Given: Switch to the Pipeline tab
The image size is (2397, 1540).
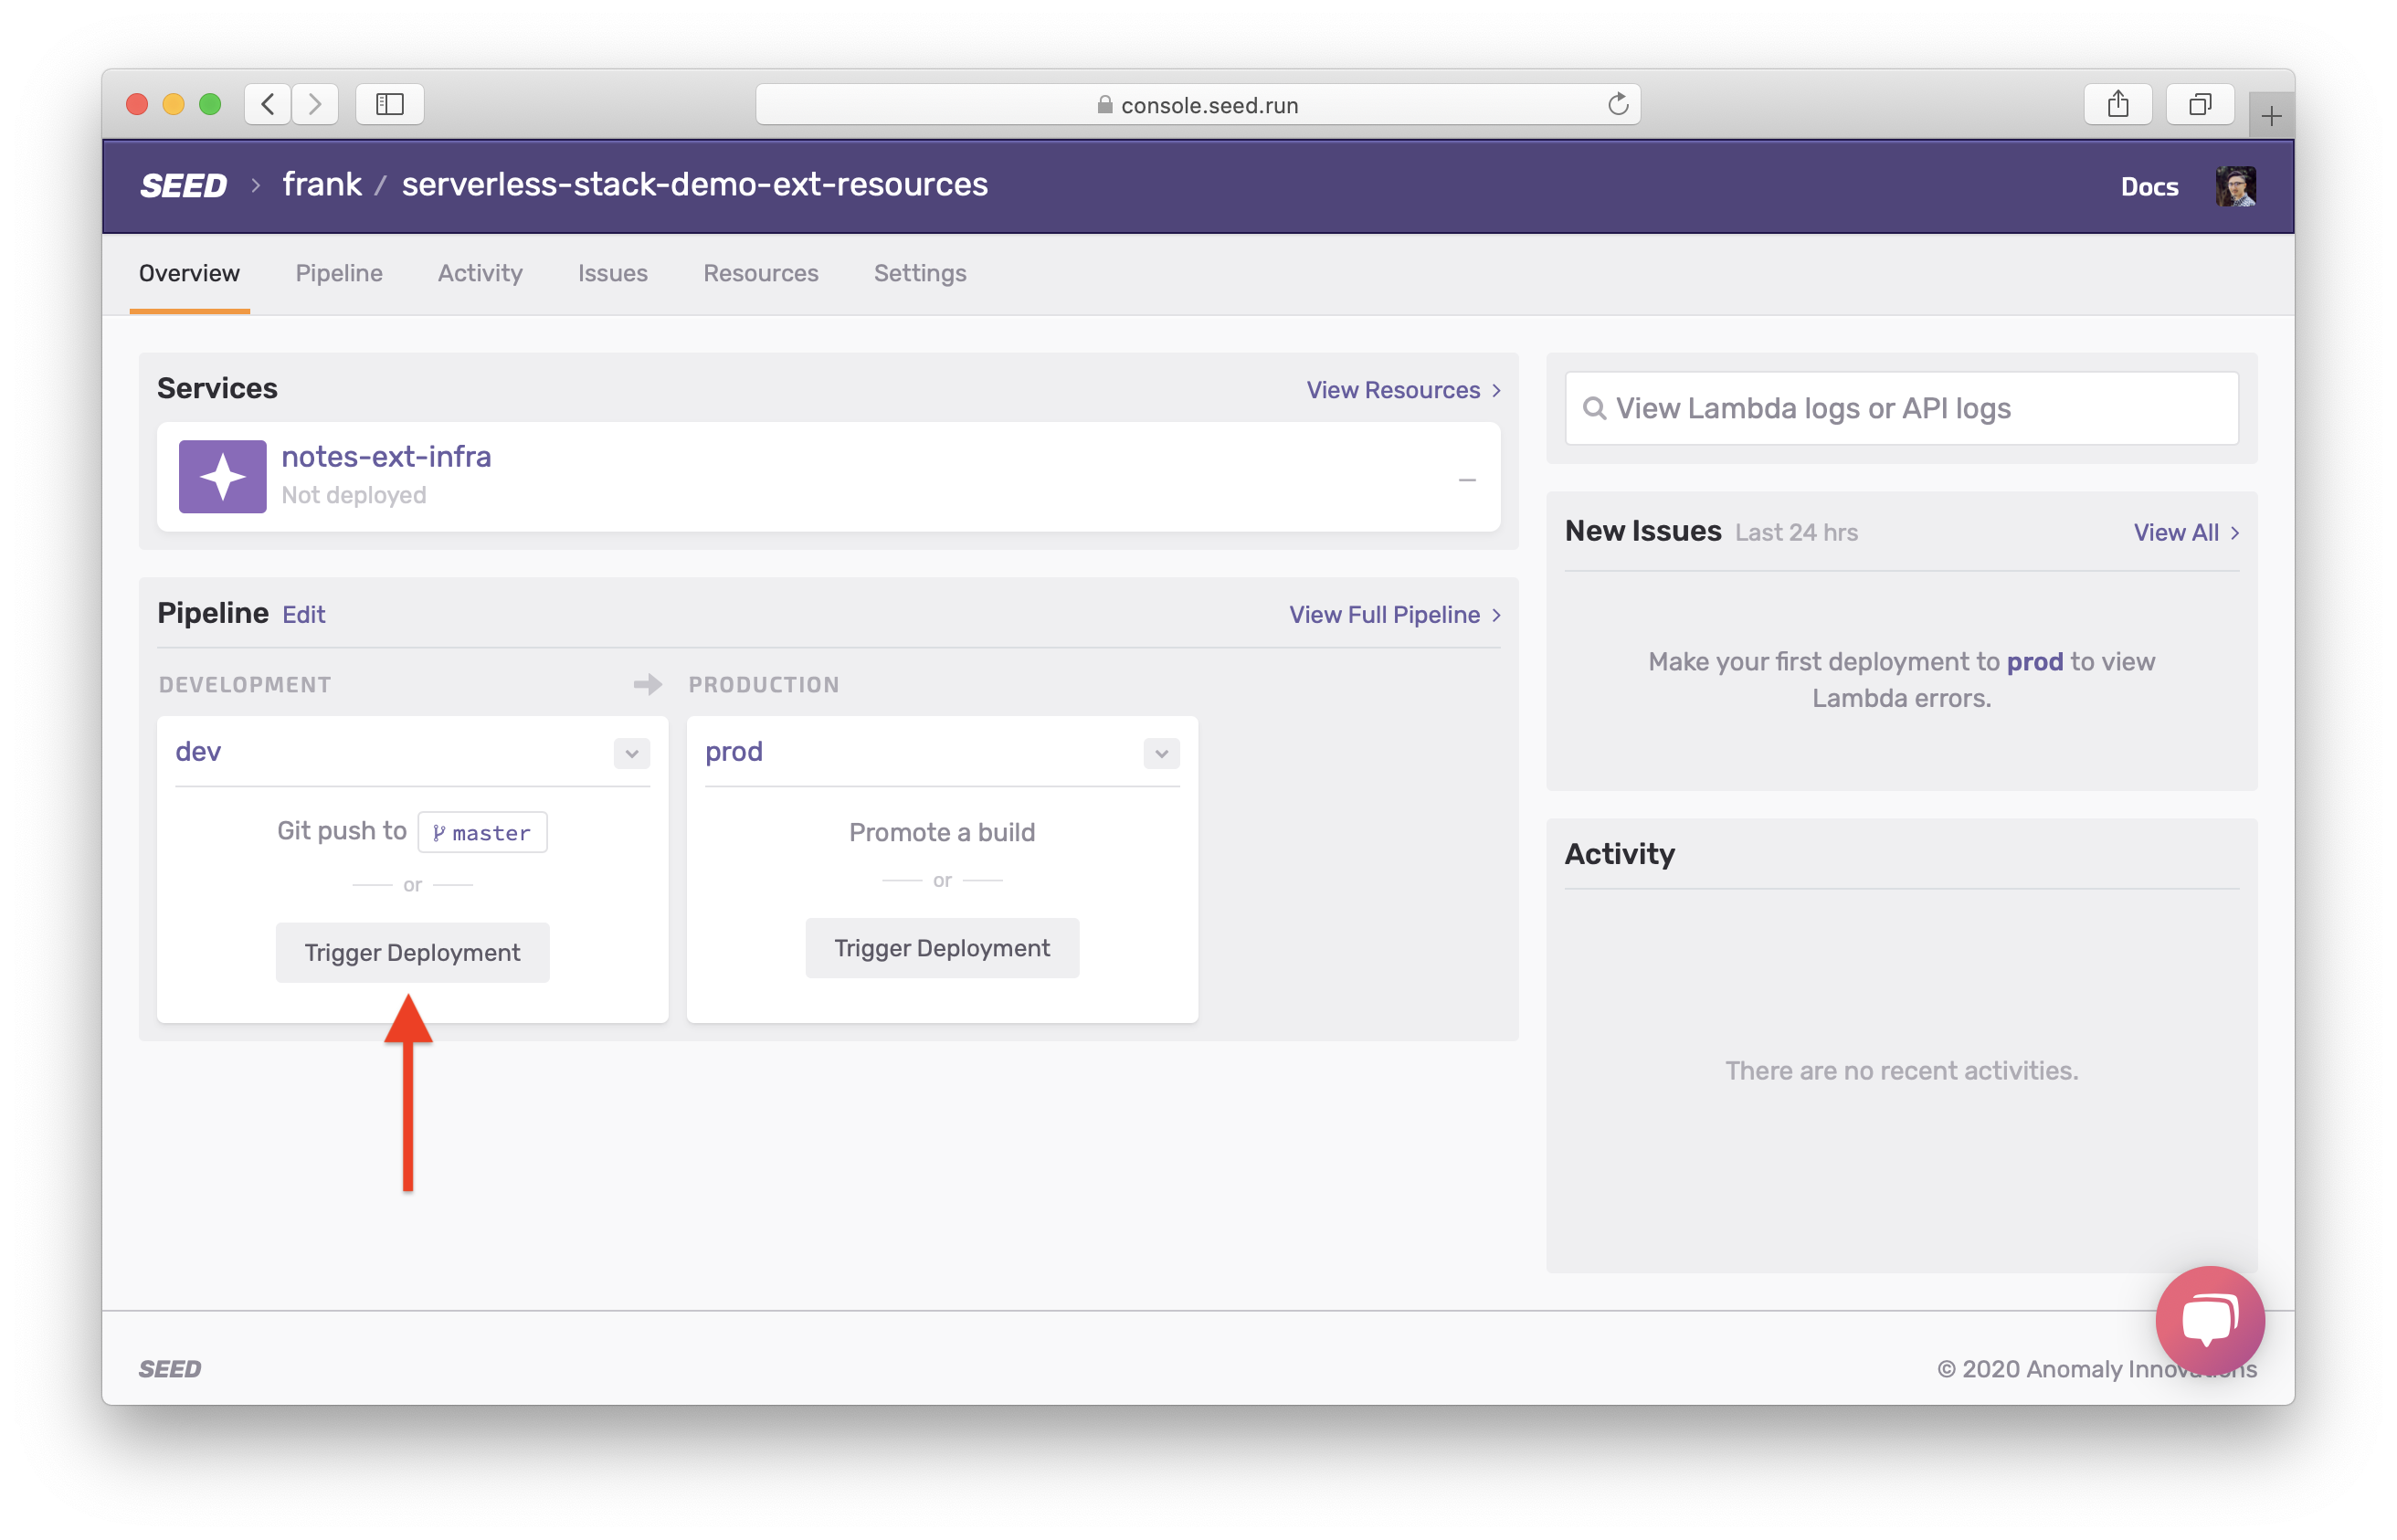Looking at the screenshot, I should [x=339, y=273].
